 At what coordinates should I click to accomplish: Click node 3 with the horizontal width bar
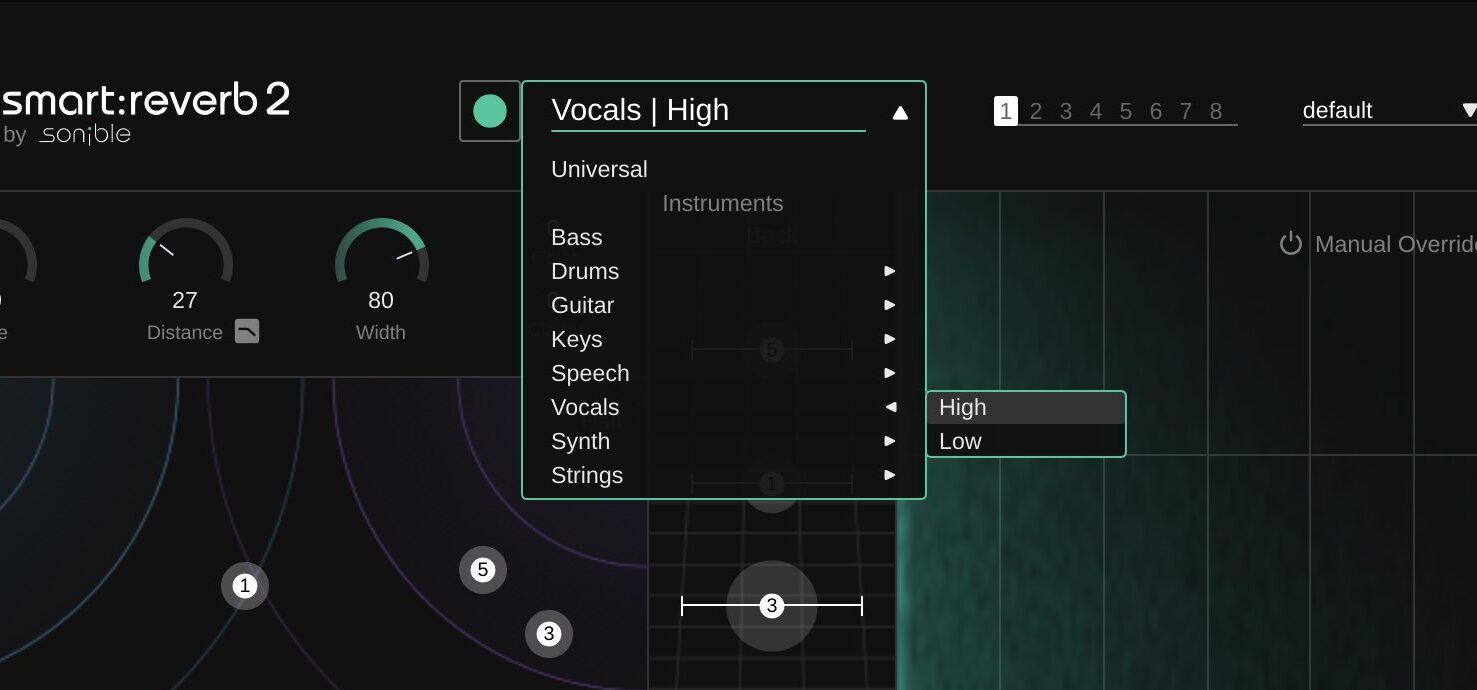point(771,605)
